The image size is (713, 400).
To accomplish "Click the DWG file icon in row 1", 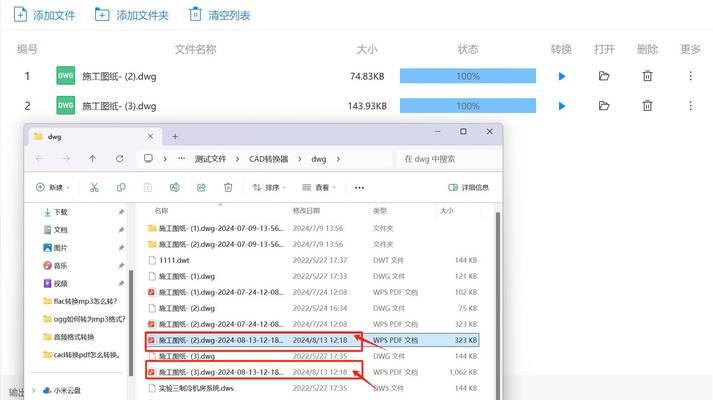I will [x=65, y=76].
